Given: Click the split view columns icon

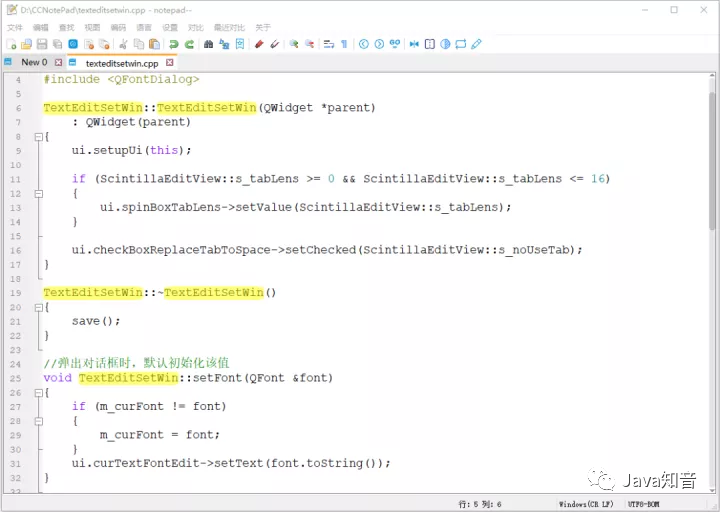Looking at the screenshot, I should tap(430, 44).
